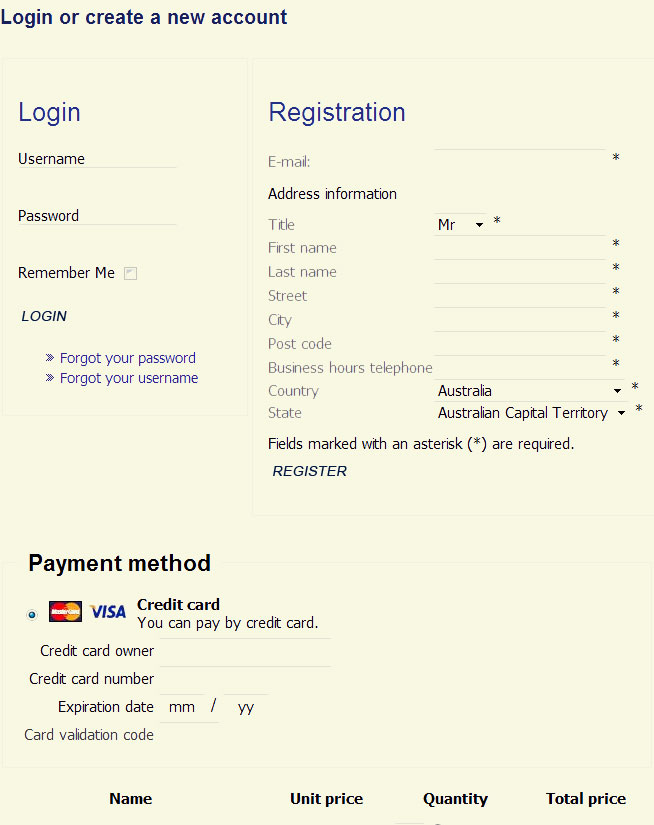Select the Credit card radio button
The image size is (654, 825).
point(32,614)
